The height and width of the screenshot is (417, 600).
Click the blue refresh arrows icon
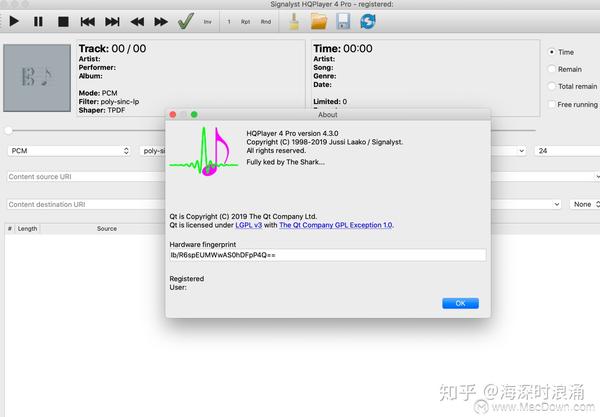[368, 21]
